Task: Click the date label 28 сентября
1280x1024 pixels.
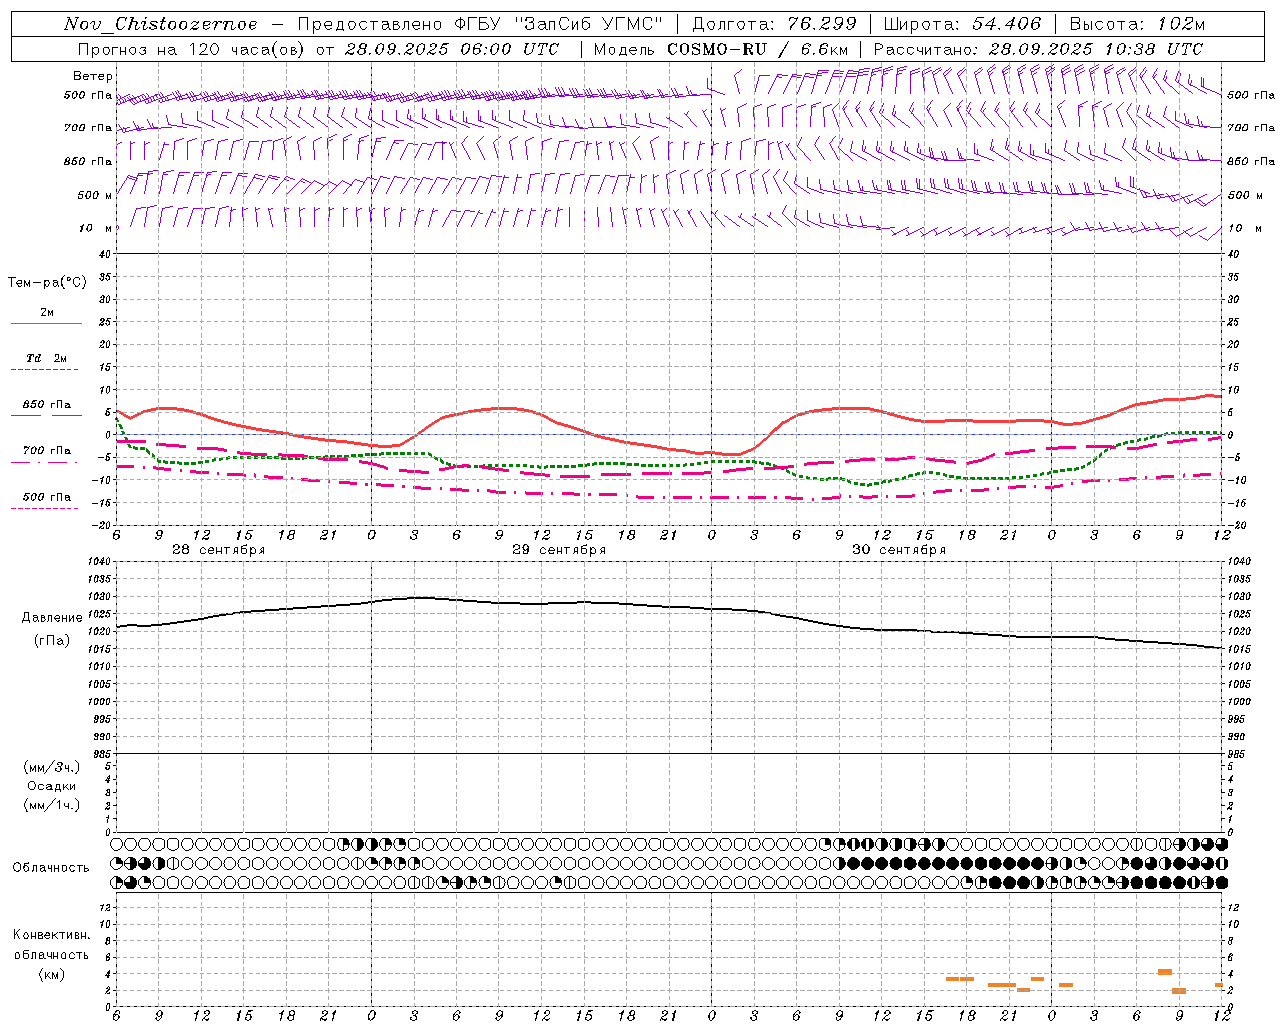Action: point(218,550)
